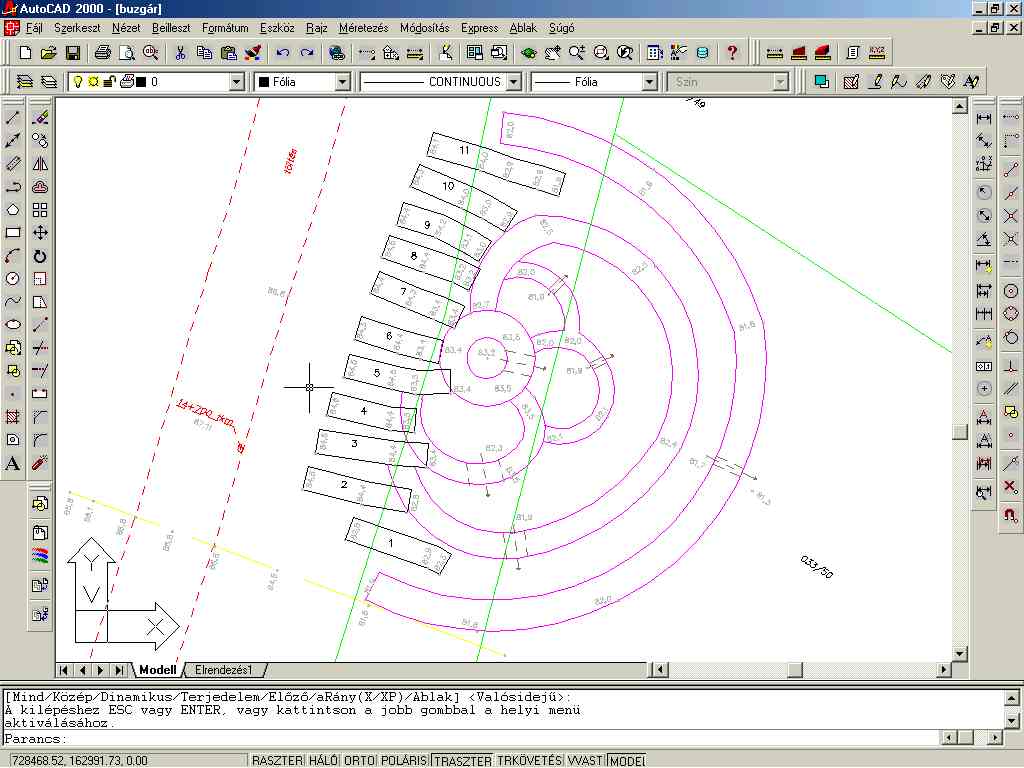Activate the Mirror modify tool

tap(40, 164)
